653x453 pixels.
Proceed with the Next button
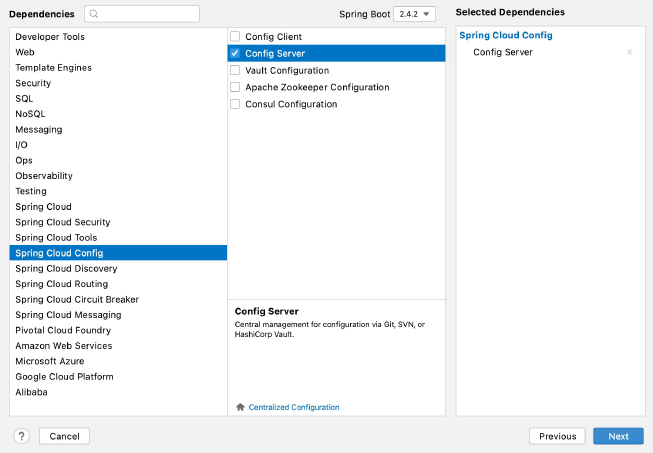[x=618, y=436]
